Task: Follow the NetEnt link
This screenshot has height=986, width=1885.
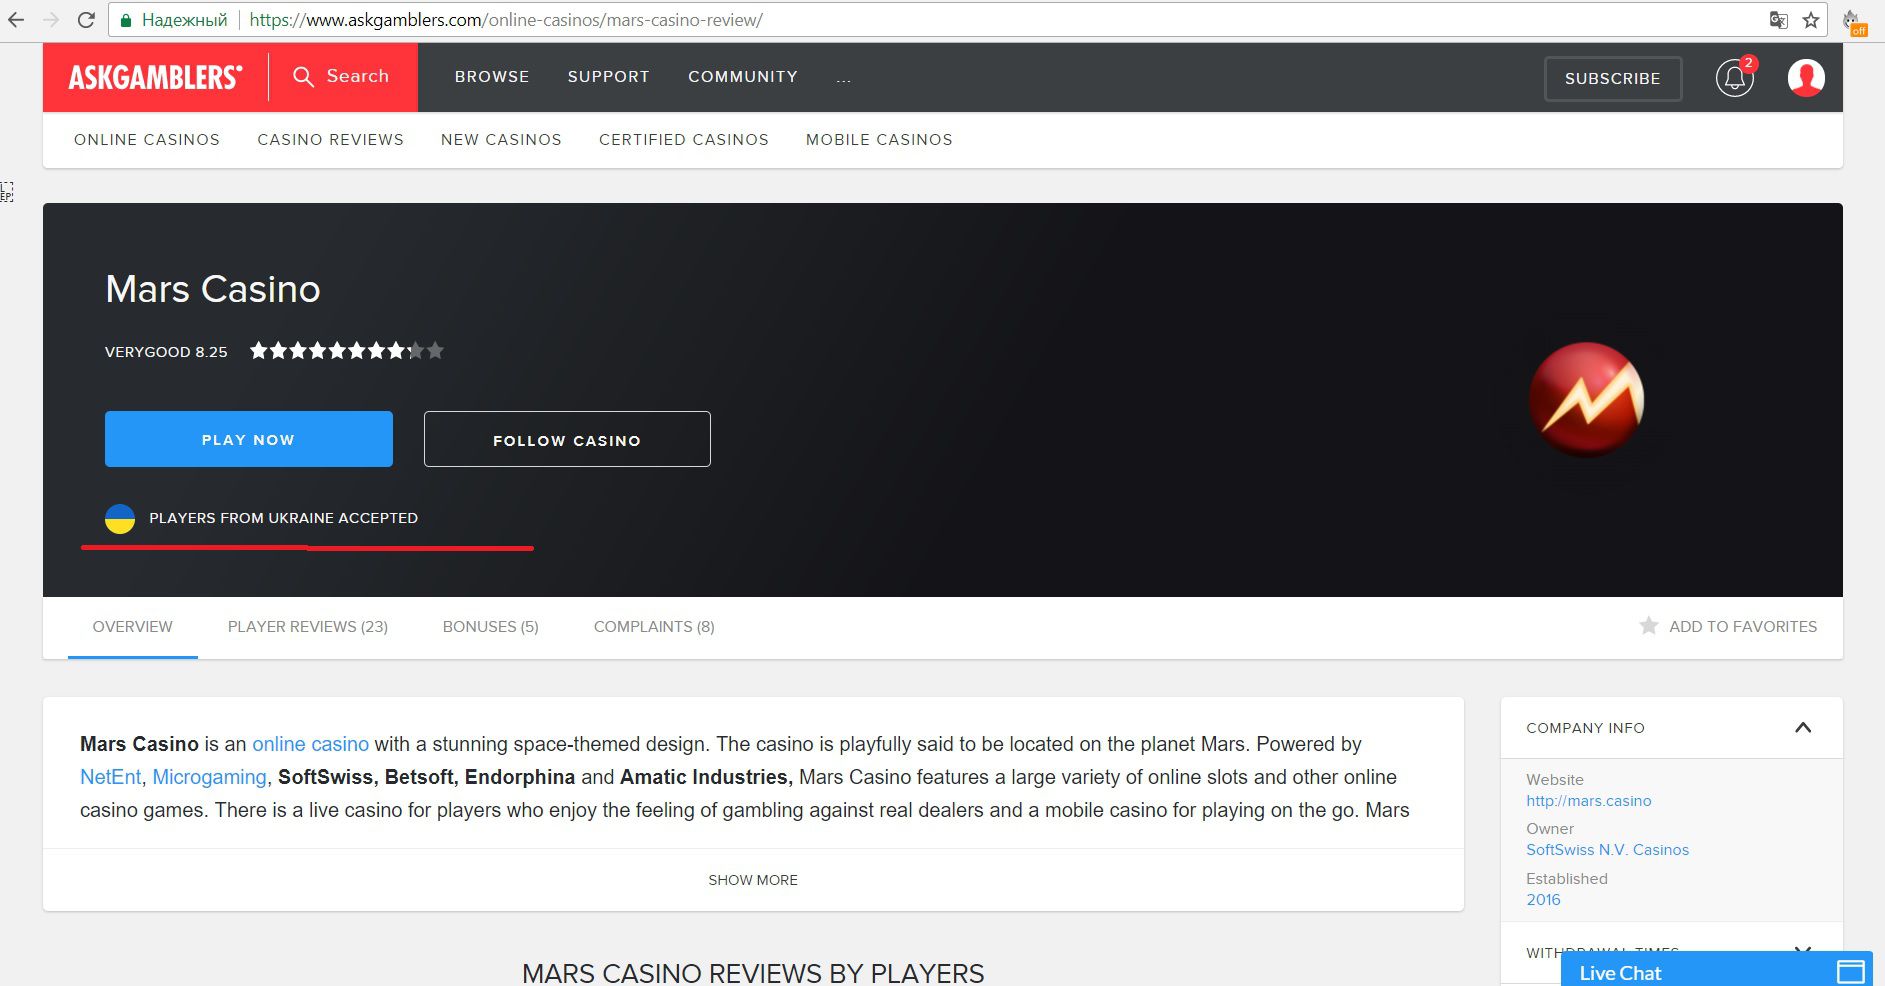Action: [111, 777]
